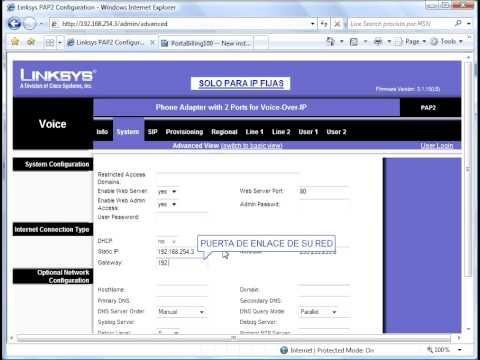Open the User 2 tab
480x360 pixels.
click(336, 132)
